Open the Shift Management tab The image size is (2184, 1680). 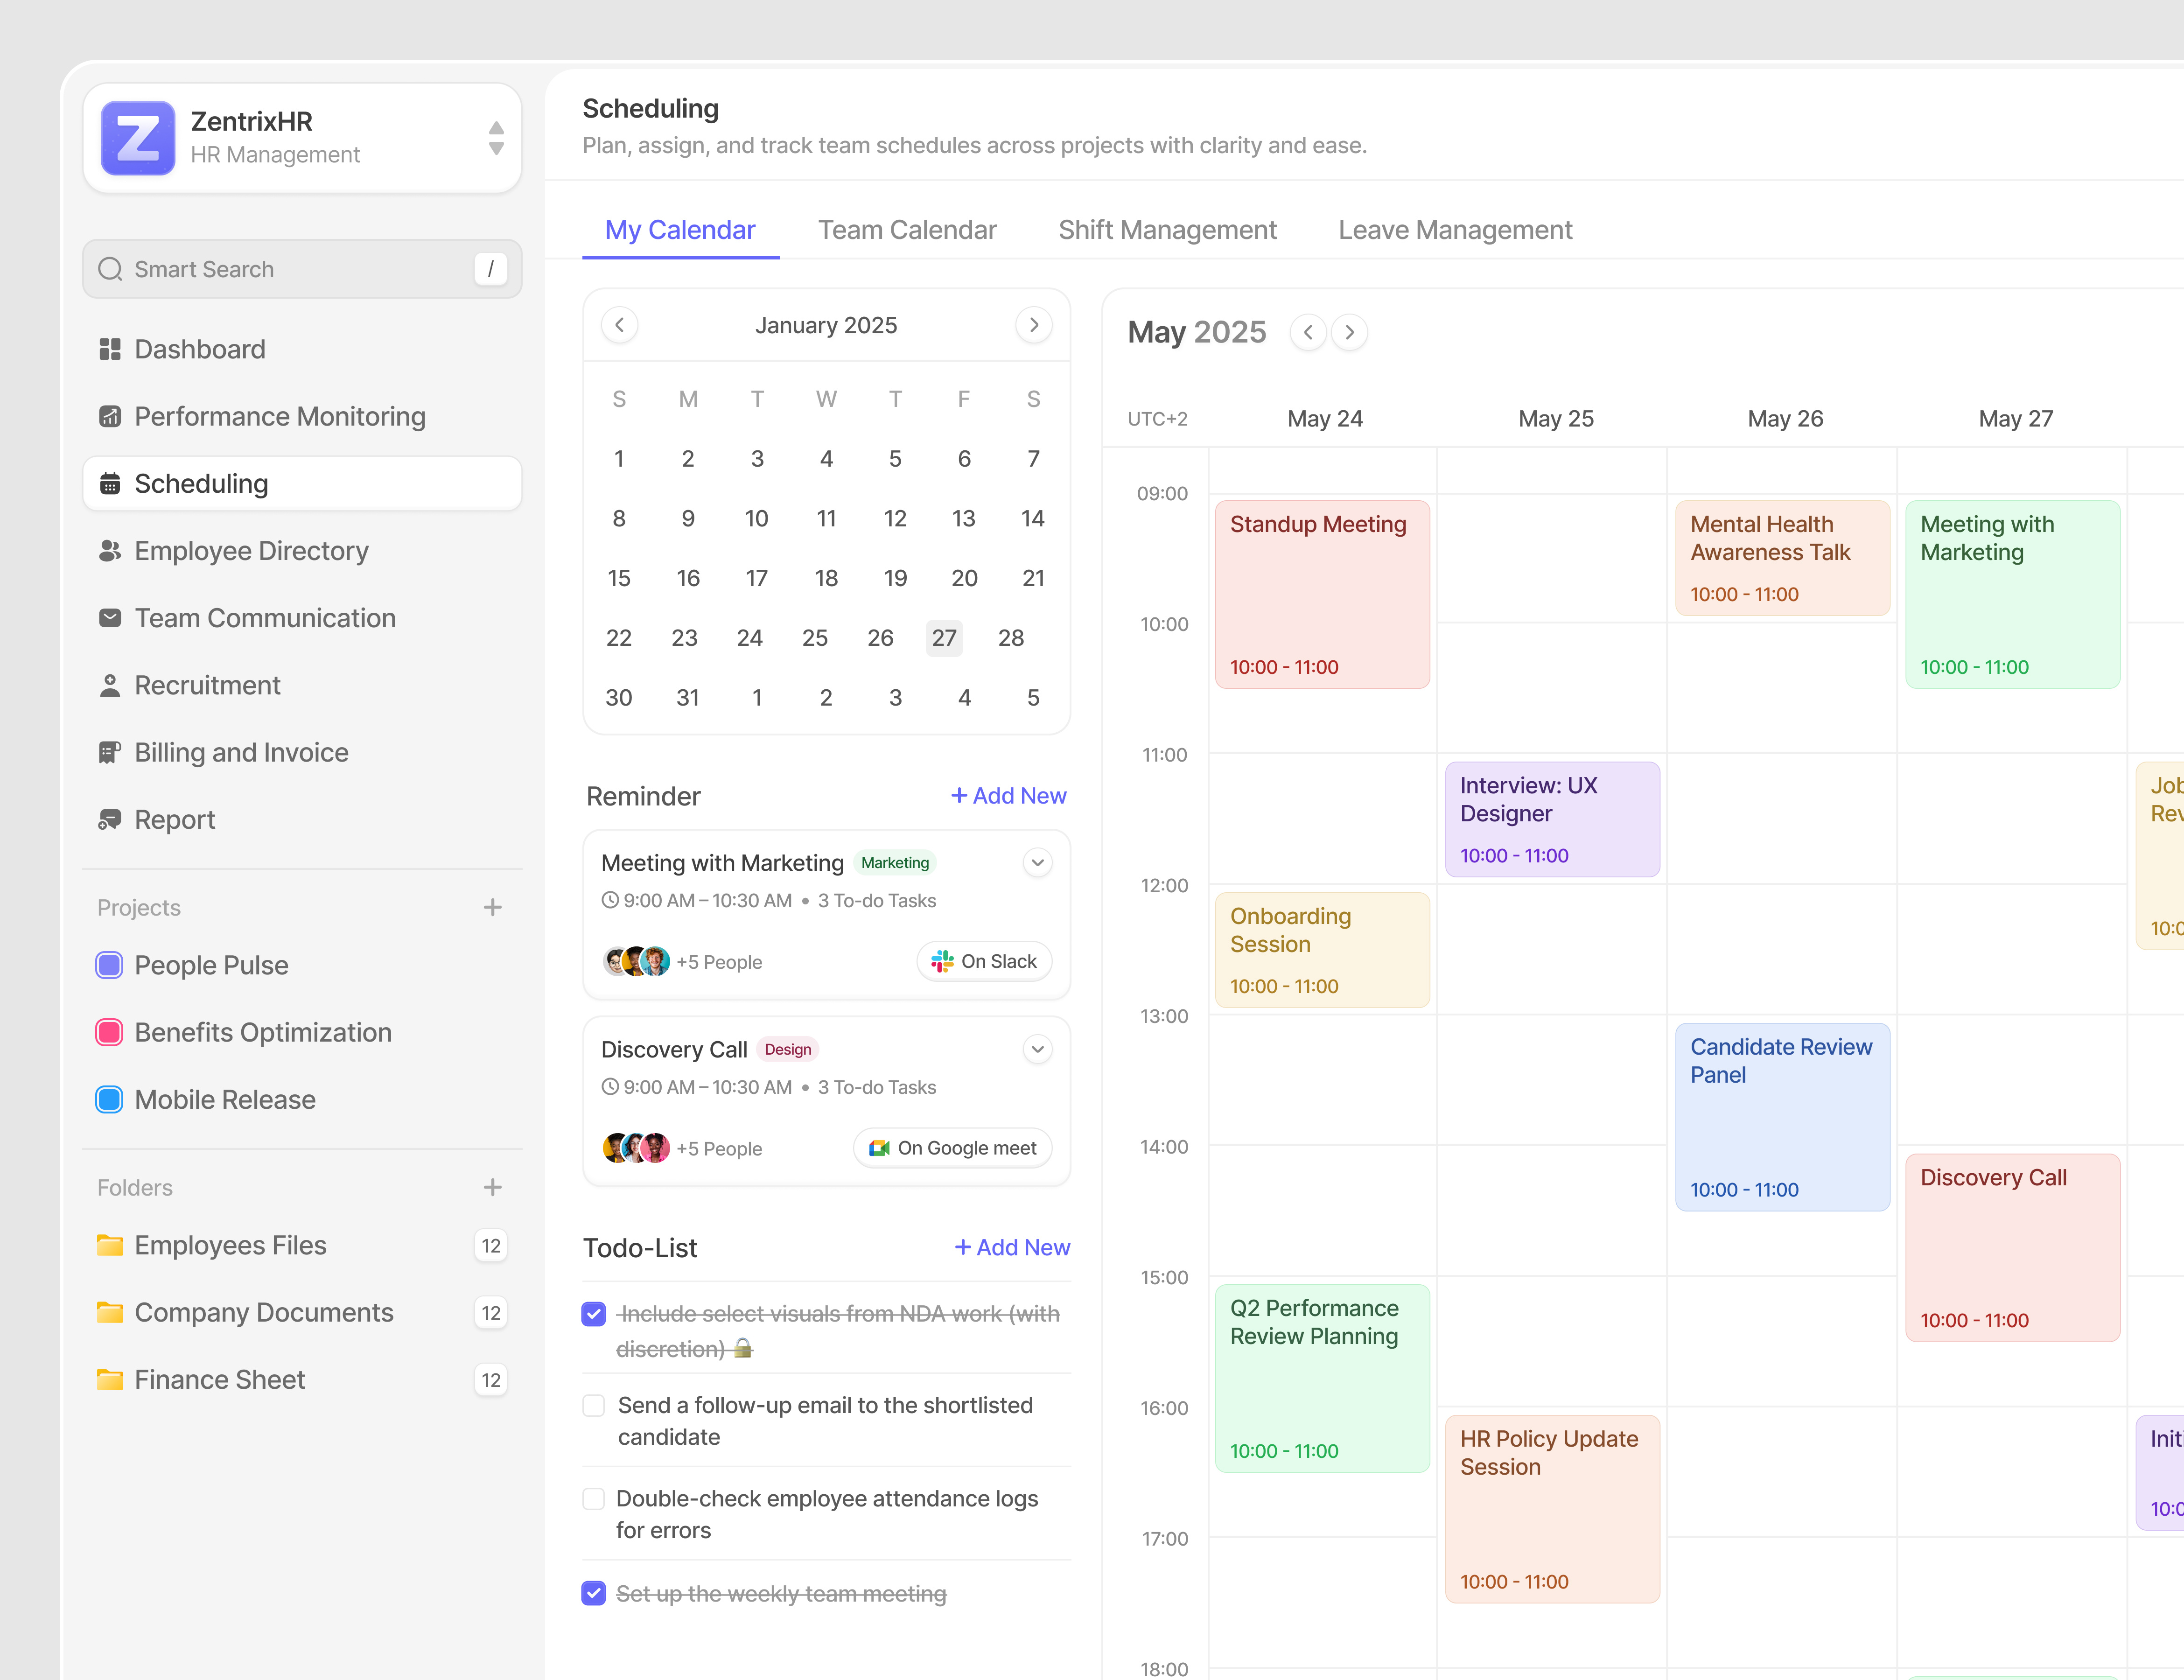point(1167,230)
